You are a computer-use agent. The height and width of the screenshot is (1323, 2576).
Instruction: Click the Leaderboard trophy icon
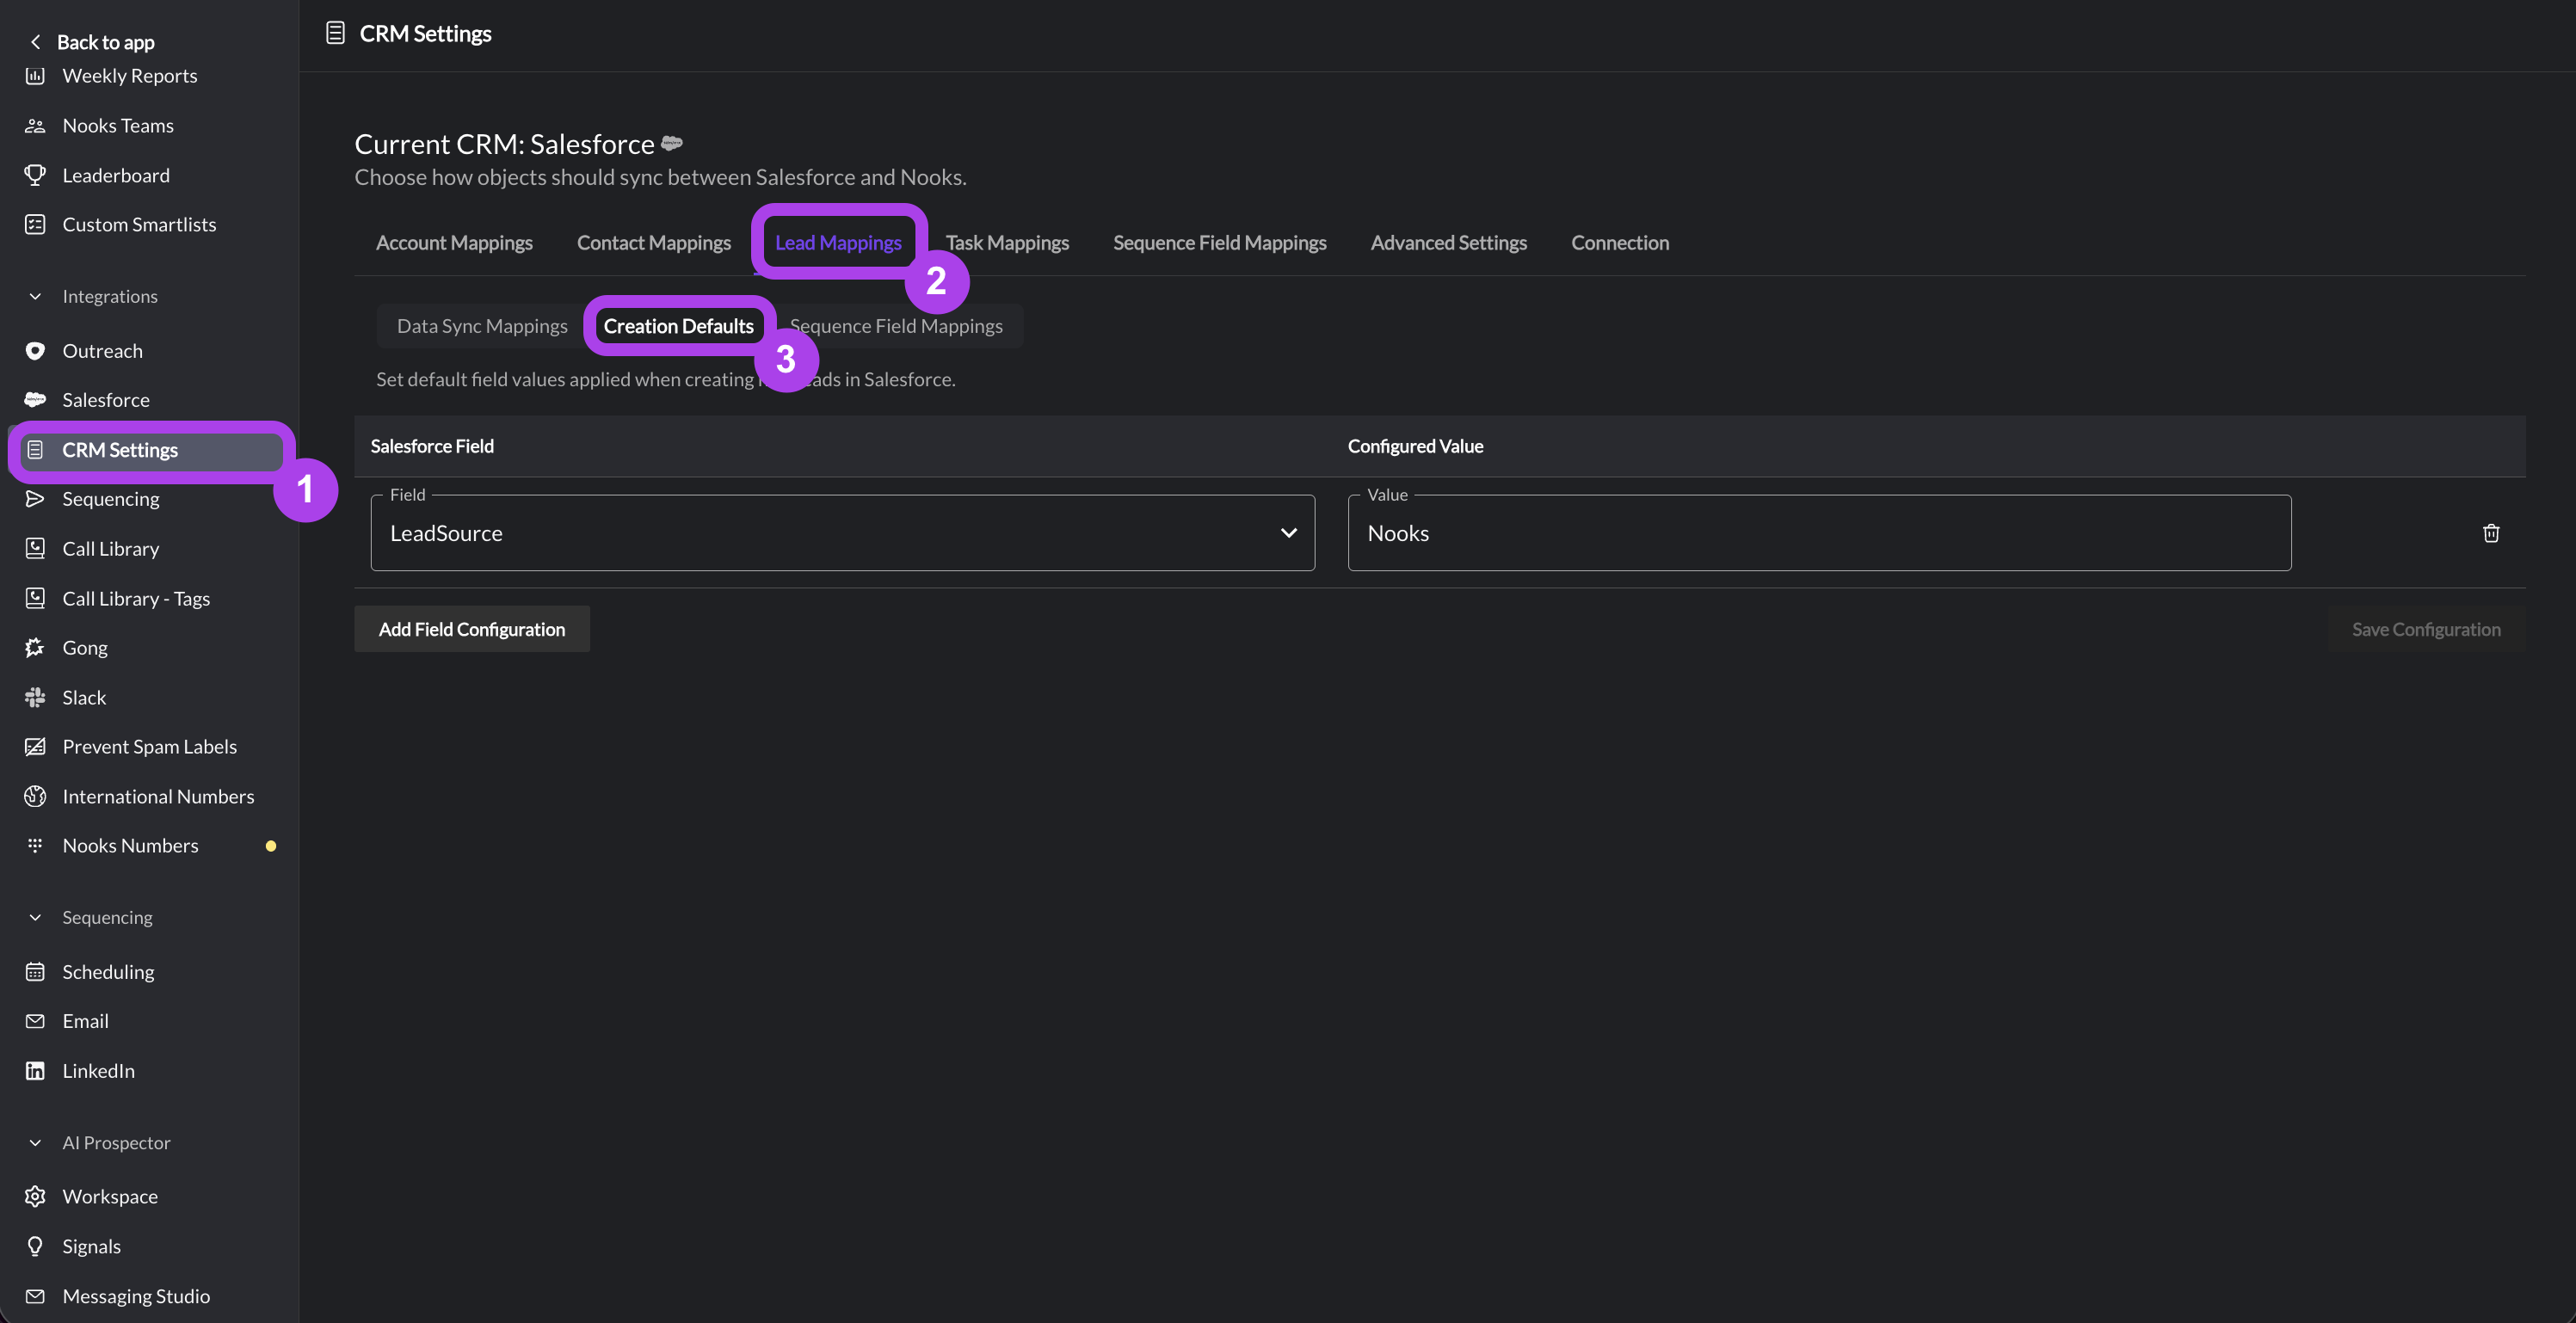point(35,175)
